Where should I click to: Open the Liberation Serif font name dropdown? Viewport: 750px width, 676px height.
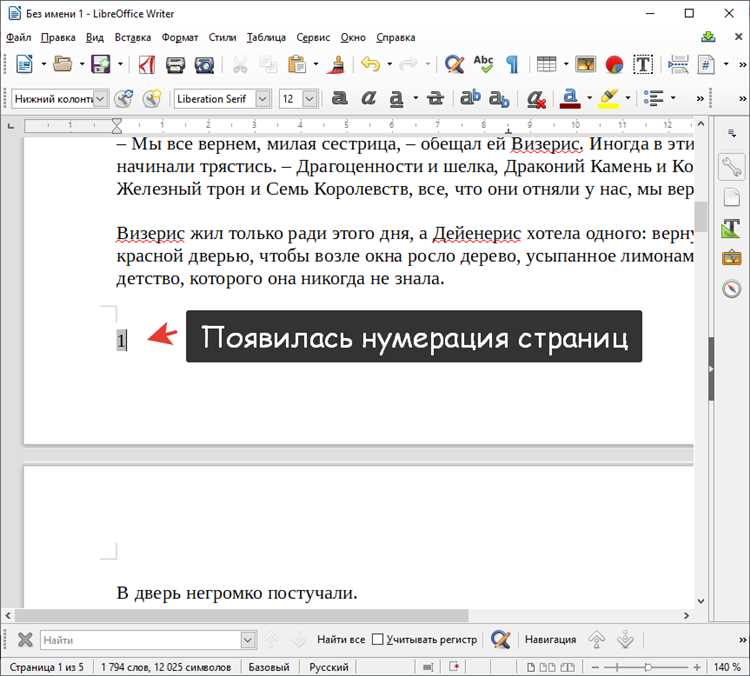262,99
